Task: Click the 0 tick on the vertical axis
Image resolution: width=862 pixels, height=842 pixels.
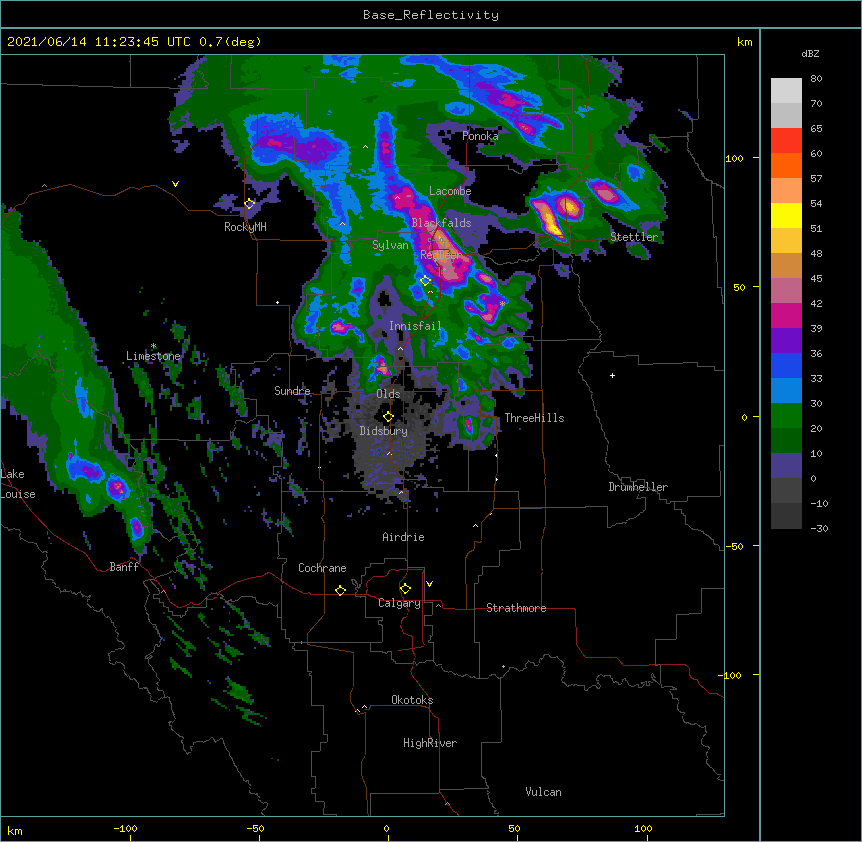Action: [744, 417]
